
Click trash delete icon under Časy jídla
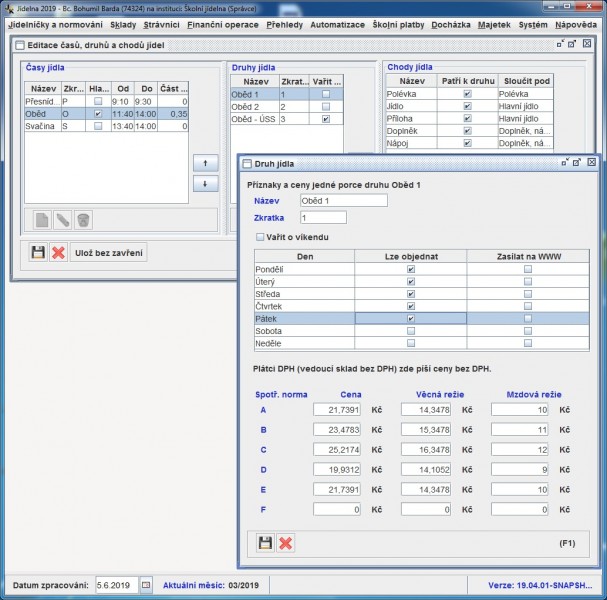[x=84, y=219]
